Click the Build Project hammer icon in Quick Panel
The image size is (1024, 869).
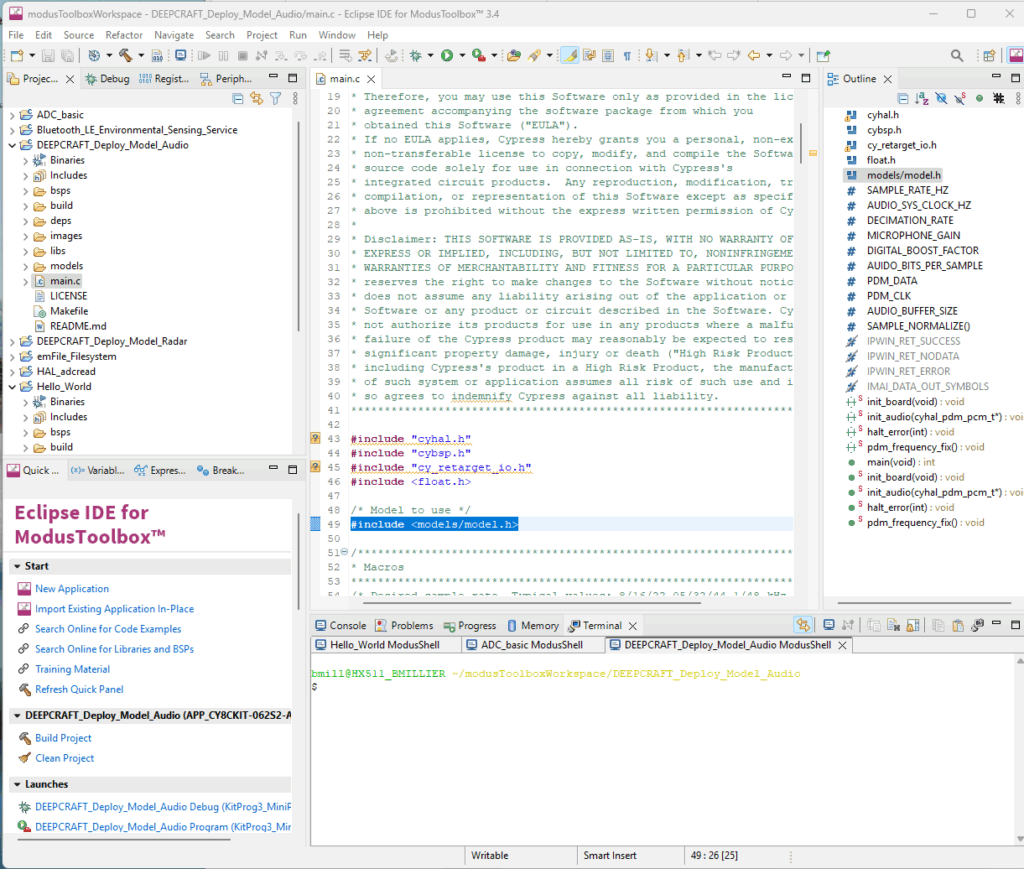tap(25, 738)
